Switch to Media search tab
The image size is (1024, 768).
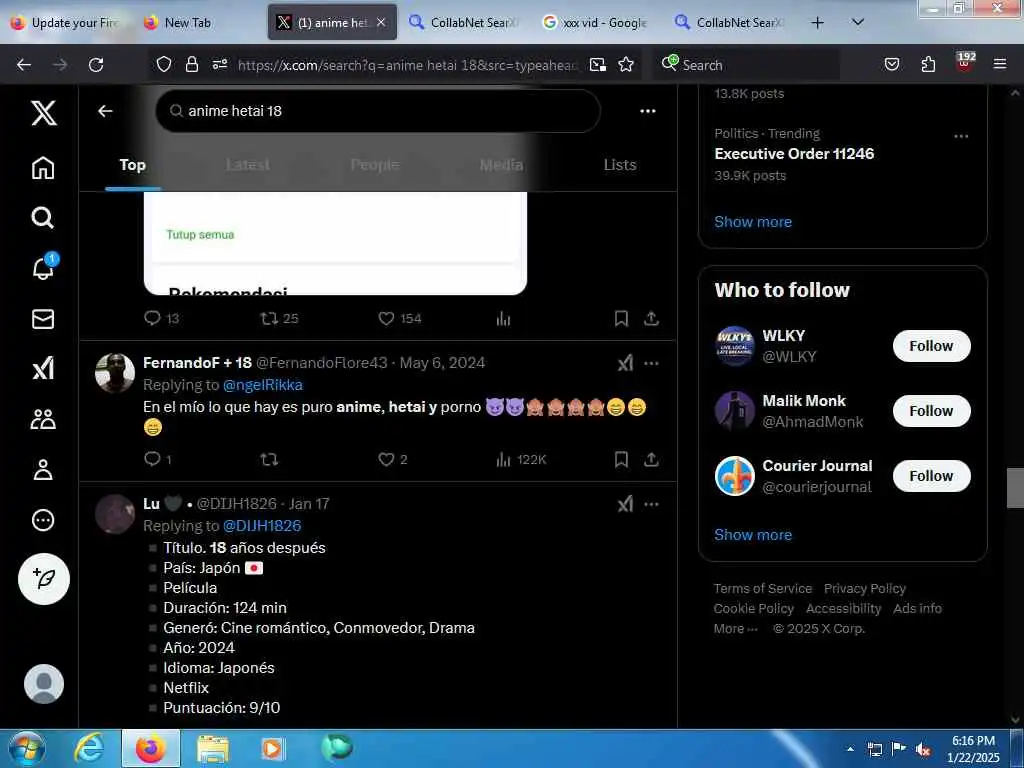(x=501, y=165)
